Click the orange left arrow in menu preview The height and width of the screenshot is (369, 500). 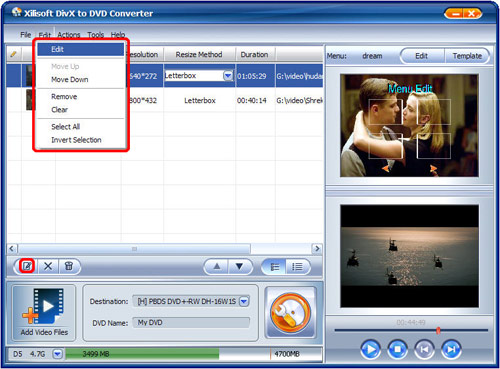[x=386, y=169]
